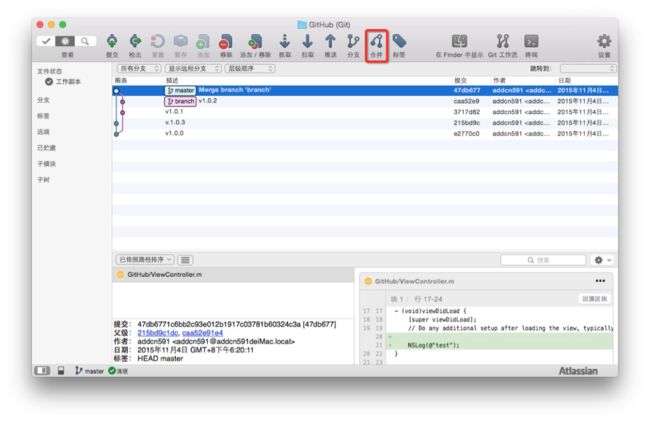This screenshot has height=423, width=650.
Task: Click commit hash caa52e9 in the commit column
Action: (x=466, y=101)
